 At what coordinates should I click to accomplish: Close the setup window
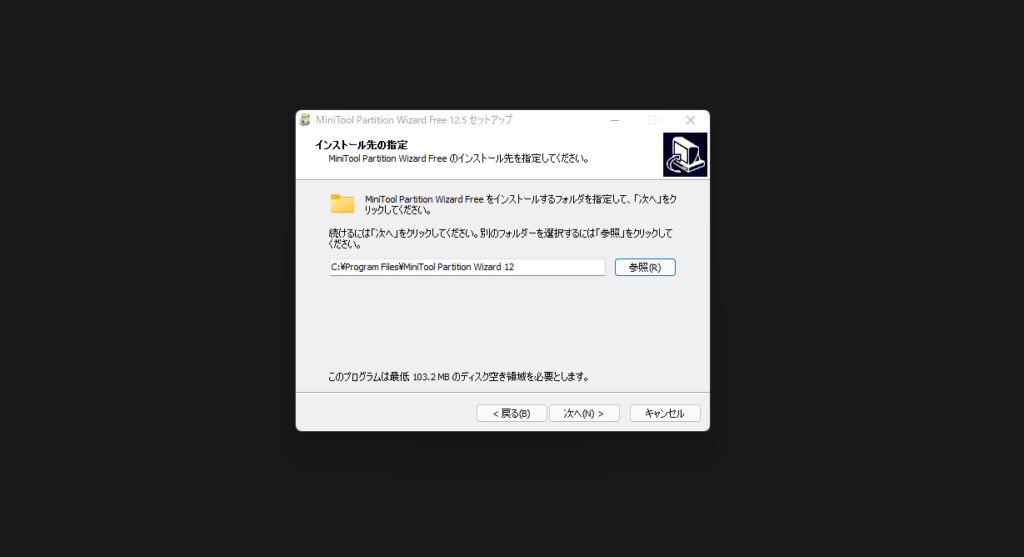pyautogui.click(x=690, y=120)
